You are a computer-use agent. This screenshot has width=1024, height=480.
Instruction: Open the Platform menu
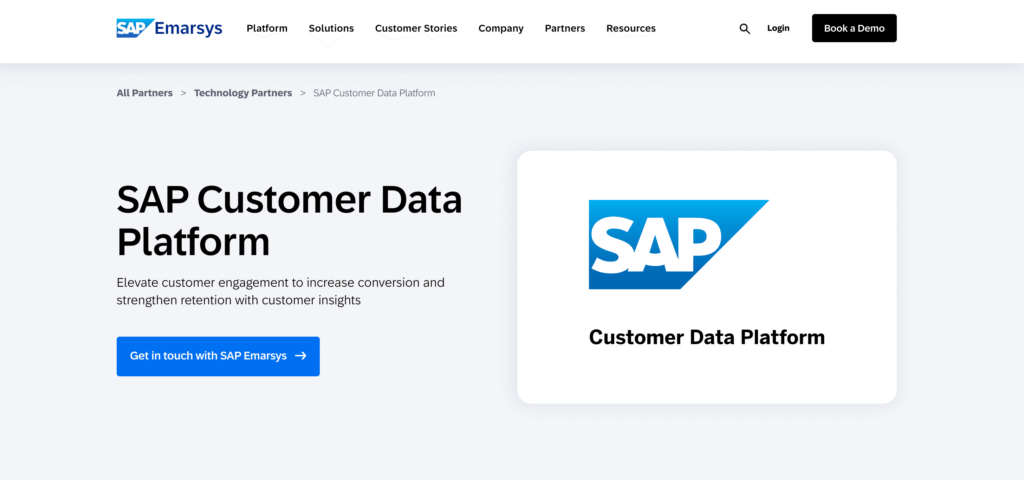267,28
